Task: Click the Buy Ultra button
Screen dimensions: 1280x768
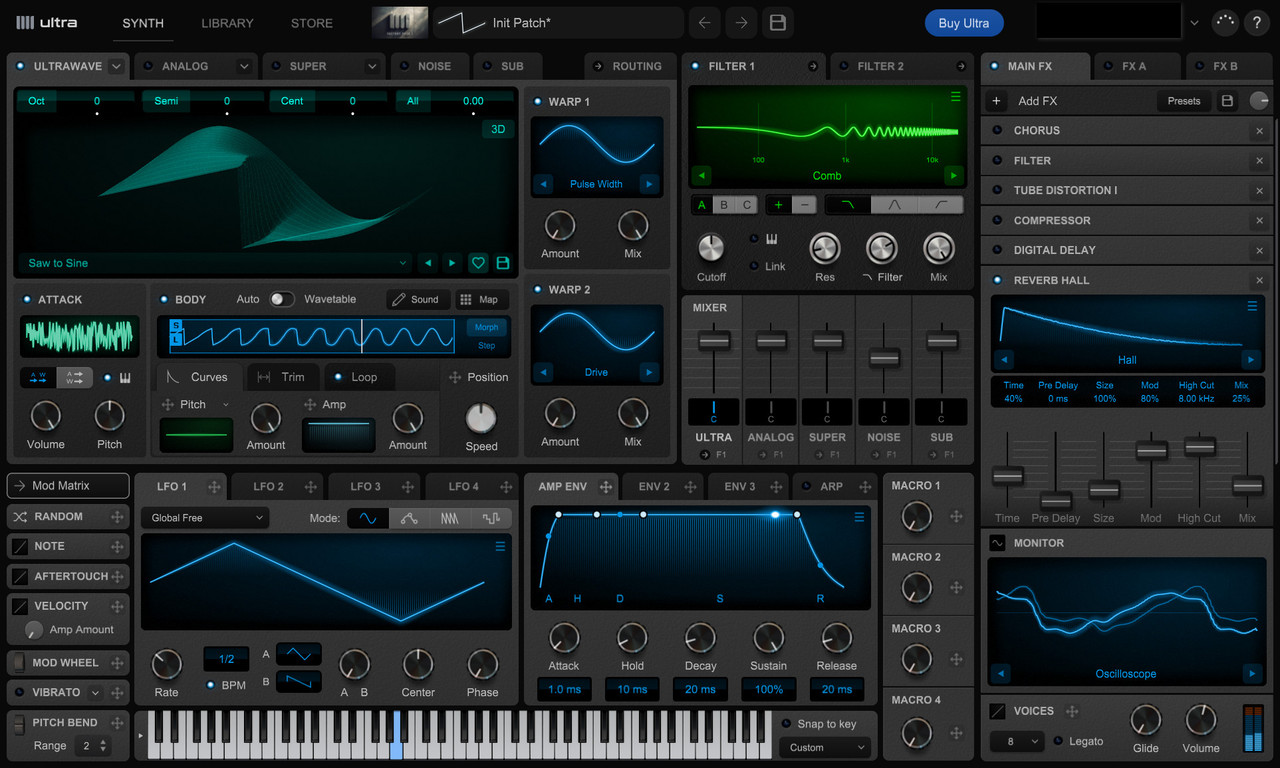Action: (963, 23)
